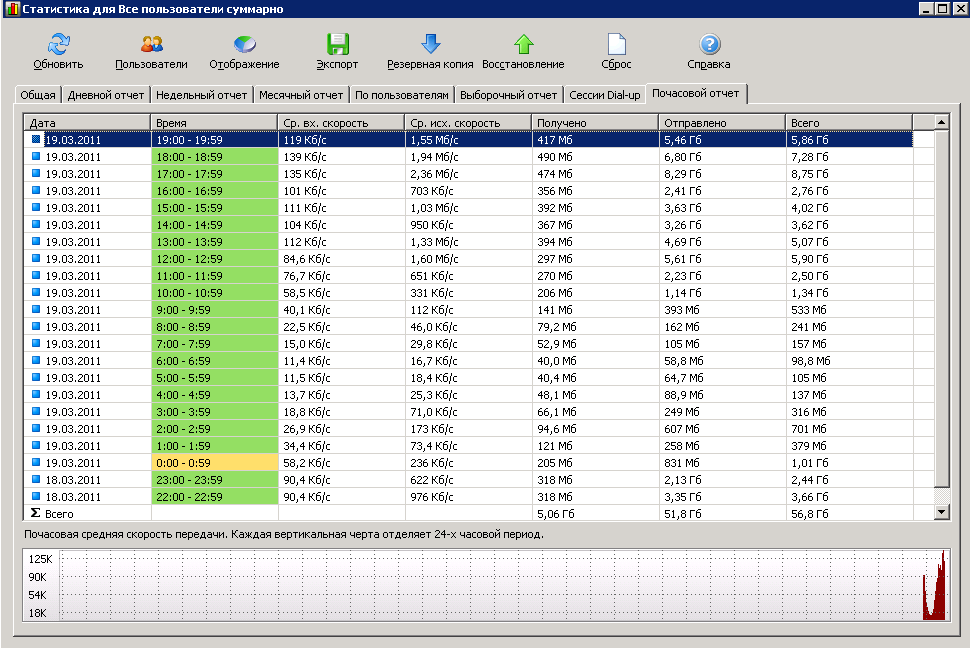Select the 0:00 - 0:59 yellow row
This screenshot has width=970, height=648.
click(x=214, y=463)
